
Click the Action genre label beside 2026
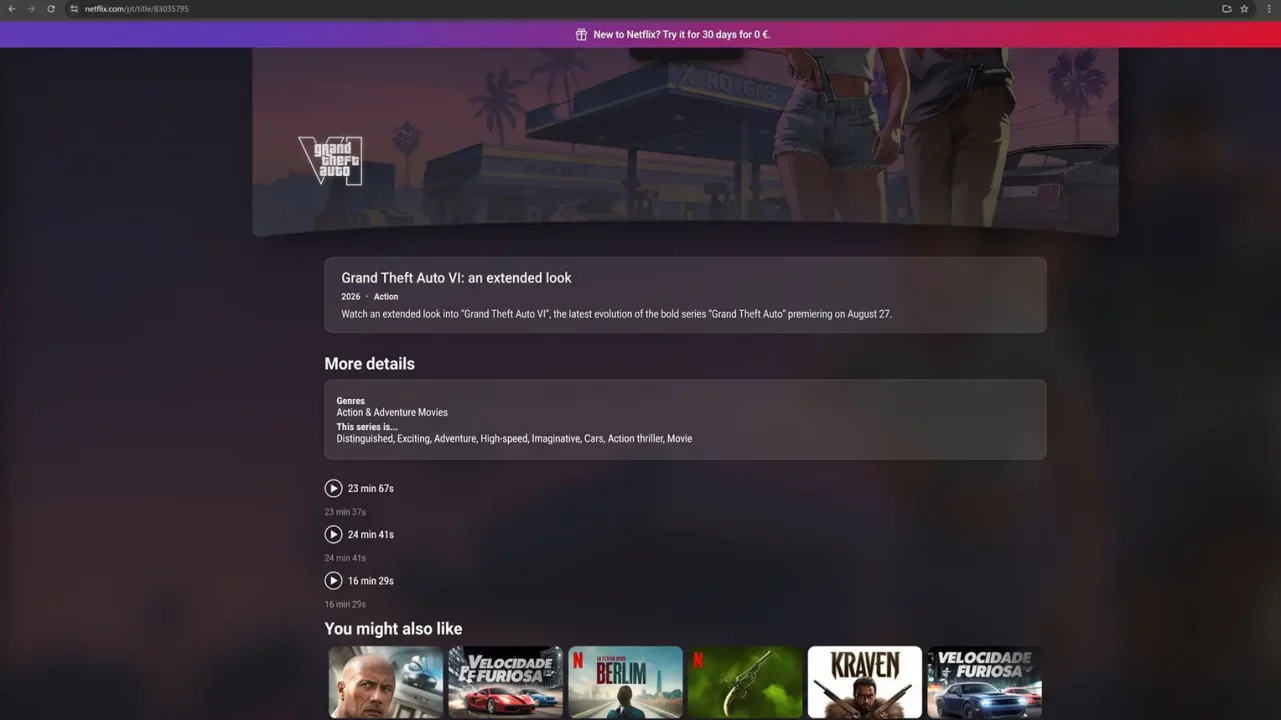pos(386,297)
